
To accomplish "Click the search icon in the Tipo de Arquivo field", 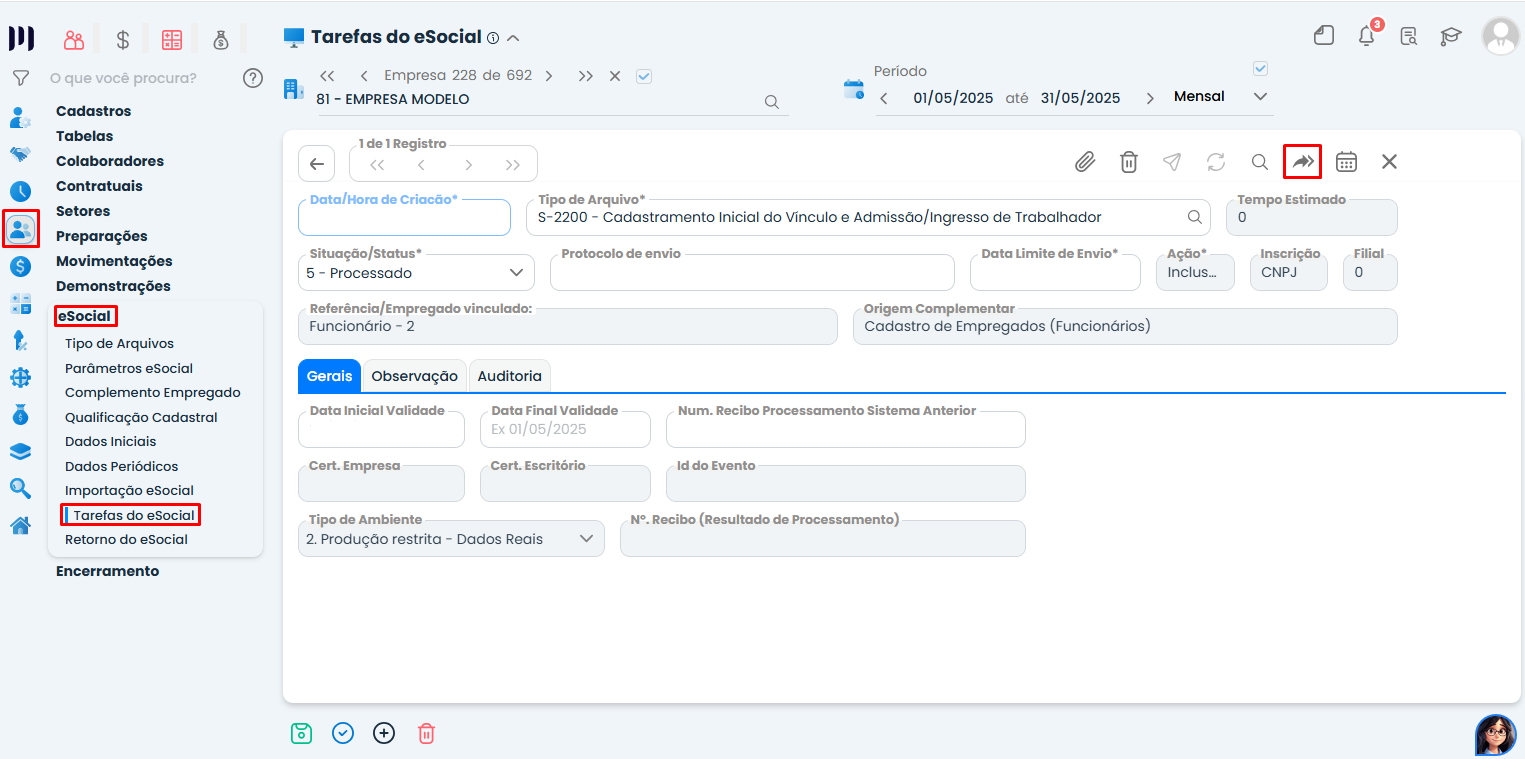I will (1195, 217).
